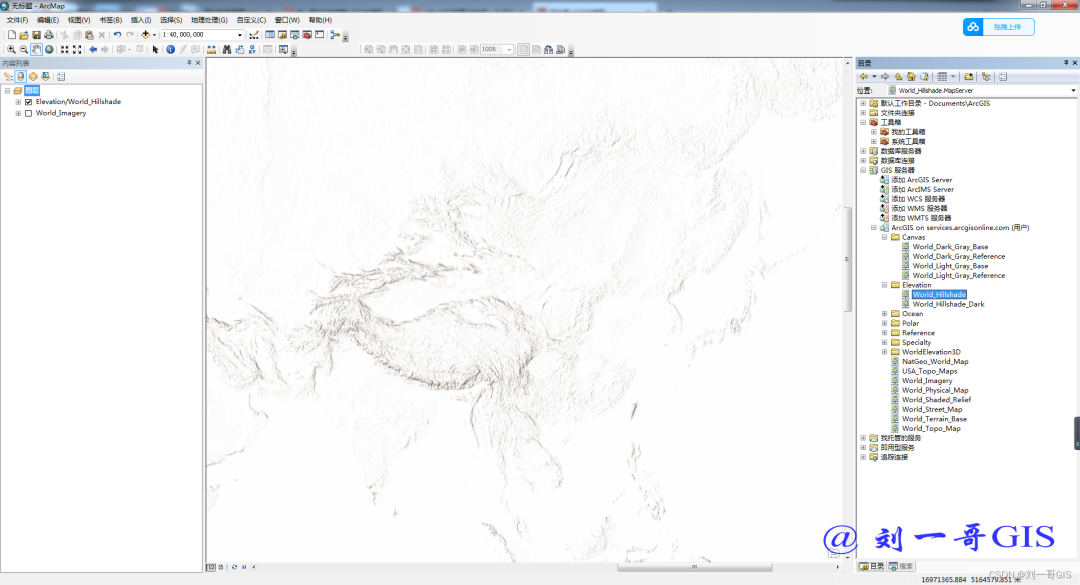The height and width of the screenshot is (585, 1080).
Task: Connect to folder in Catalog
Action: click(x=968, y=76)
